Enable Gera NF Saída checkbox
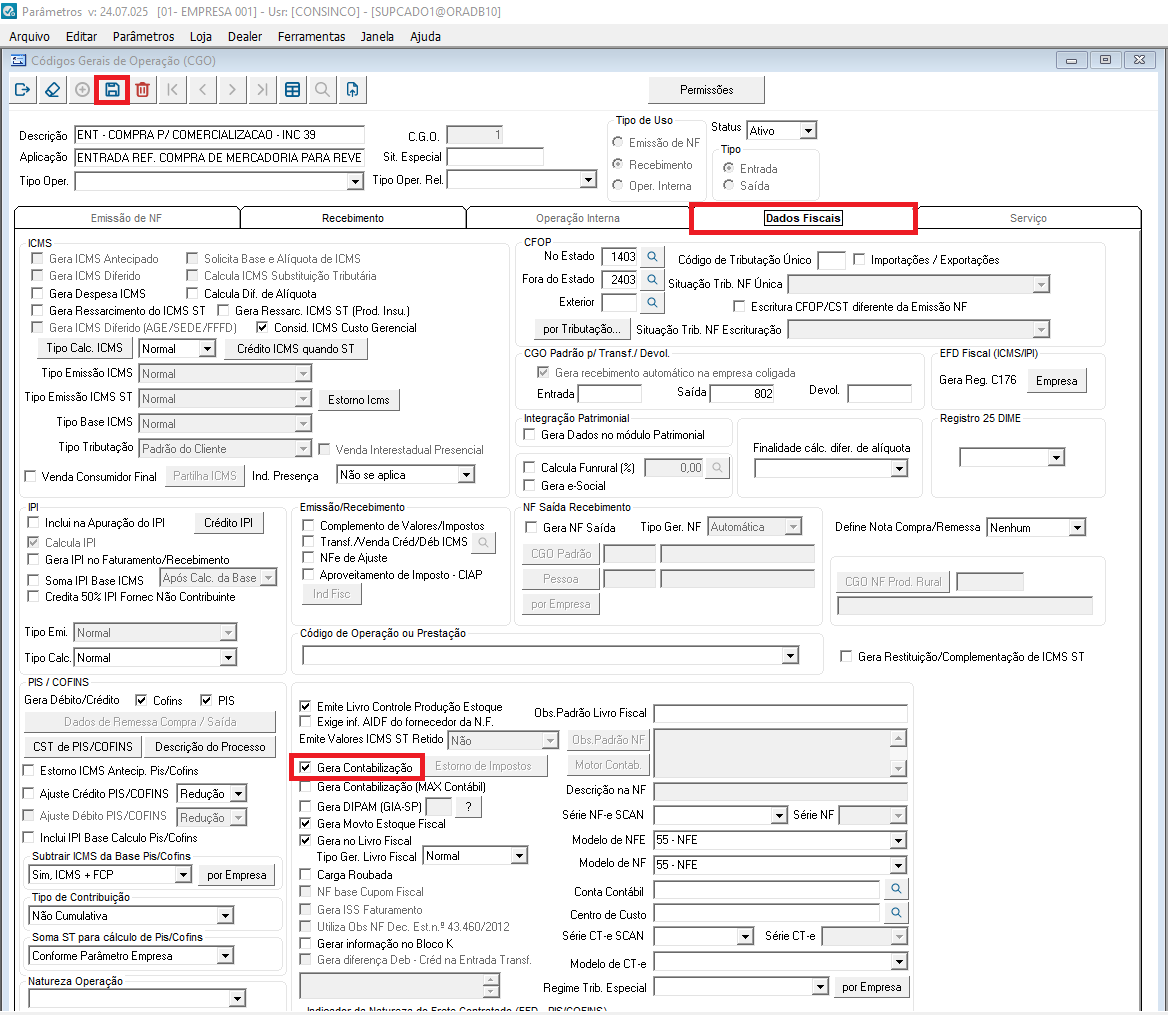The width and height of the screenshot is (1168, 1015). (531, 527)
